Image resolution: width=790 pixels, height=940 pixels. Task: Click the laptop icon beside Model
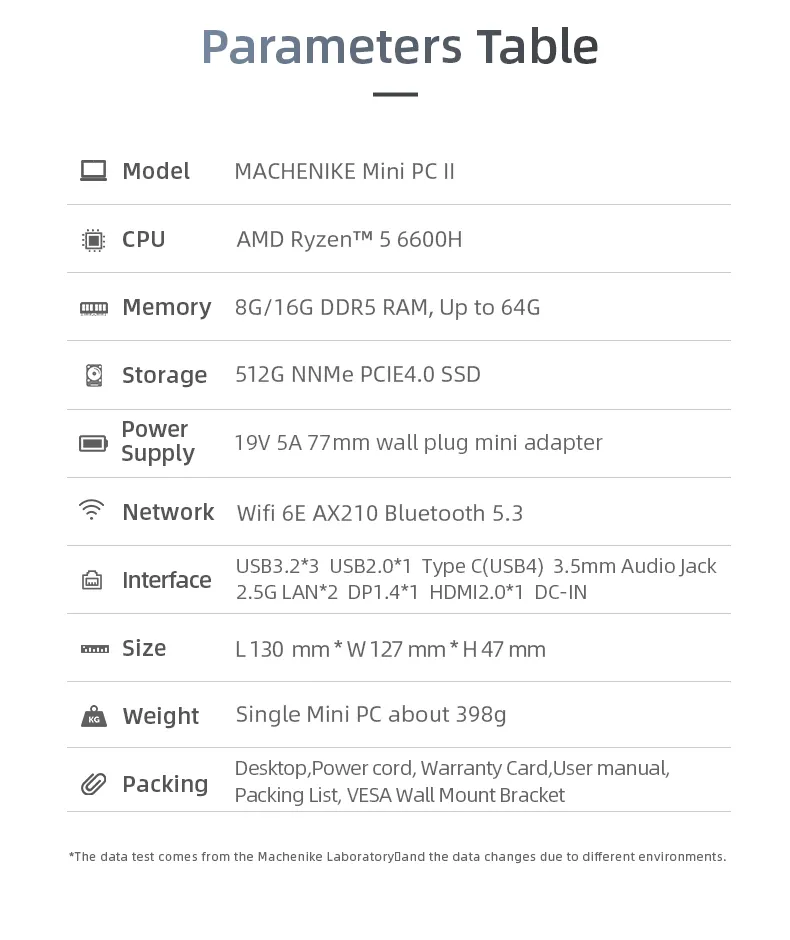point(94,171)
